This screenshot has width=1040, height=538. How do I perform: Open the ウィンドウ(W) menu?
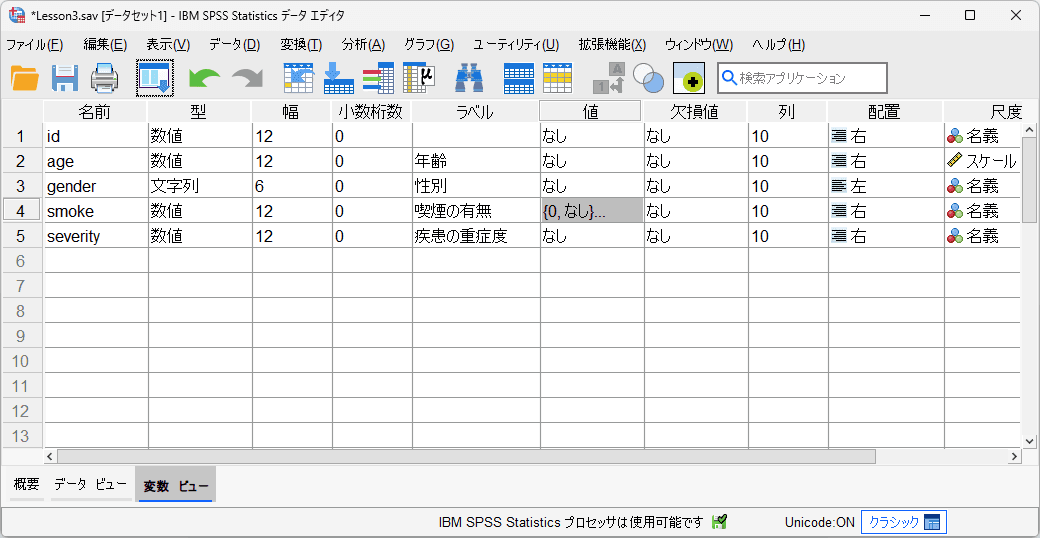click(699, 45)
